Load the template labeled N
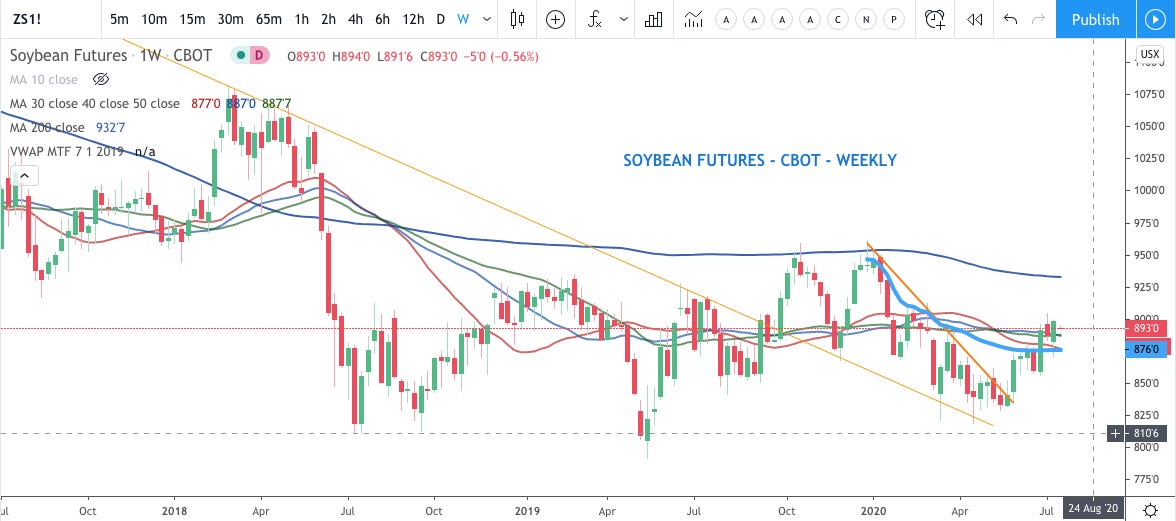1176x521 pixels. [x=866, y=20]
